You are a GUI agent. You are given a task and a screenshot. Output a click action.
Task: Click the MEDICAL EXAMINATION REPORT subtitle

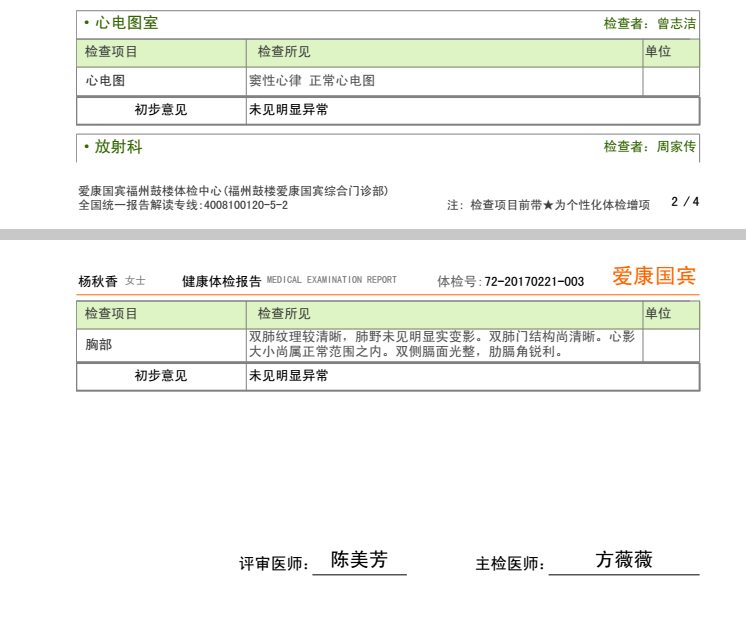(x=332, y=280)
